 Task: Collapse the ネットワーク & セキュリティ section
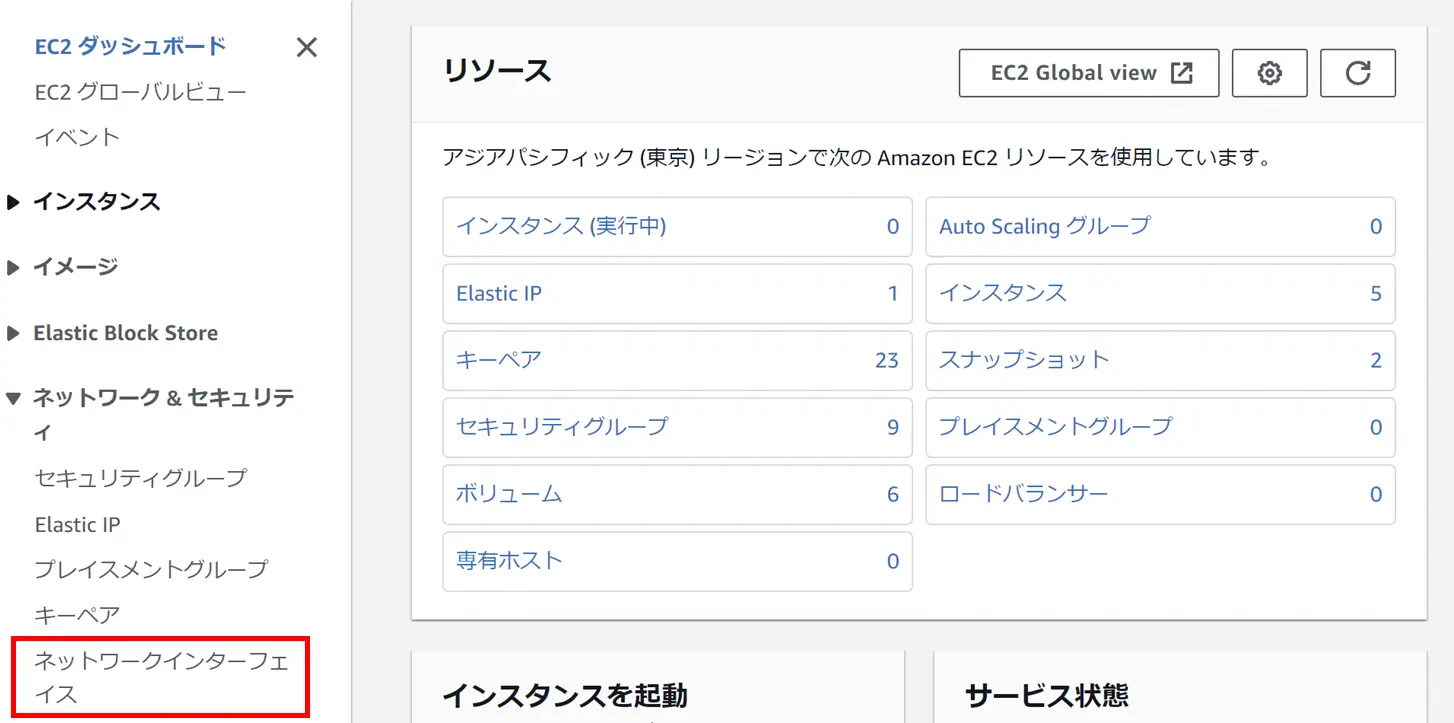[13, 398]
